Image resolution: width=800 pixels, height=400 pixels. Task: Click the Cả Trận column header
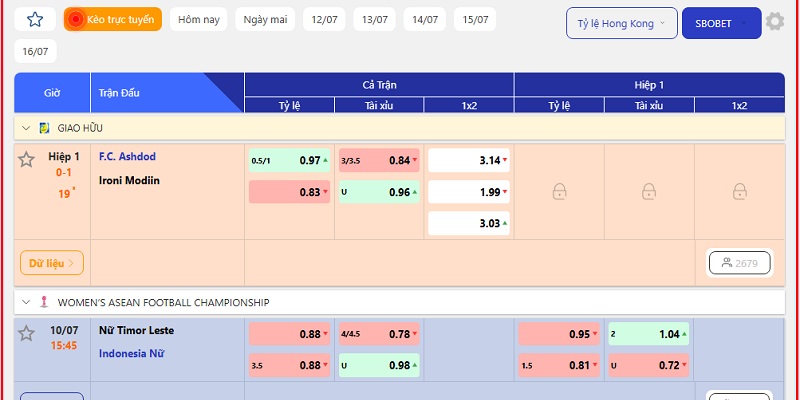pos(379,85)
